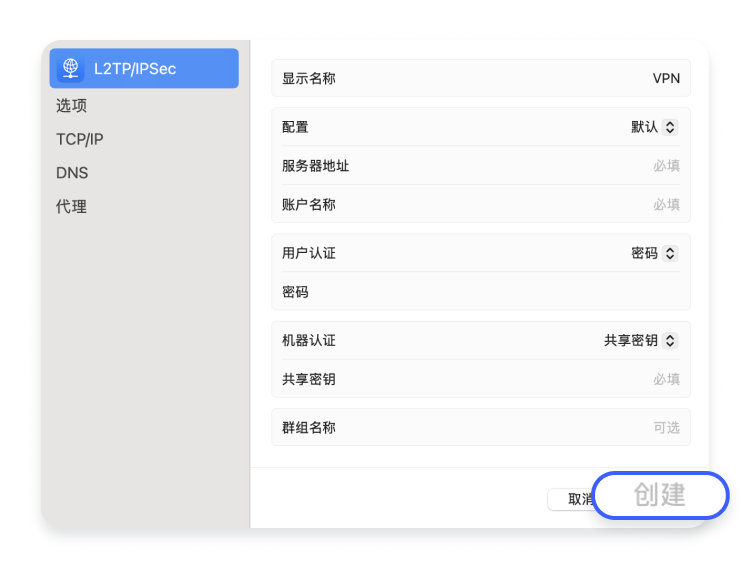Viewport: 750px width, 568px height.
Task: Click the 密码 password input field
Action: pos(481,292)
